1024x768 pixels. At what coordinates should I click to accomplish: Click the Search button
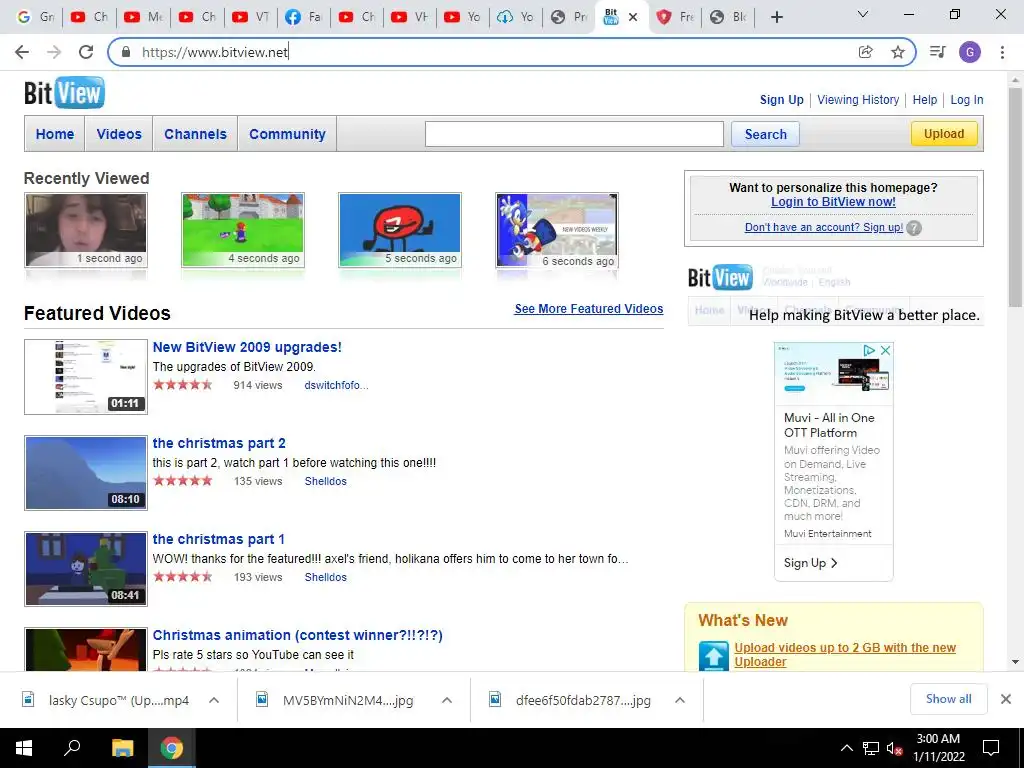point(765,134)
